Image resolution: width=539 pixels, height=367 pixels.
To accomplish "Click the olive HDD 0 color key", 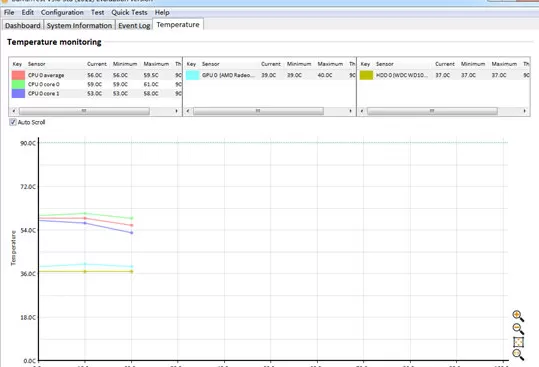I will click(366, 75).
